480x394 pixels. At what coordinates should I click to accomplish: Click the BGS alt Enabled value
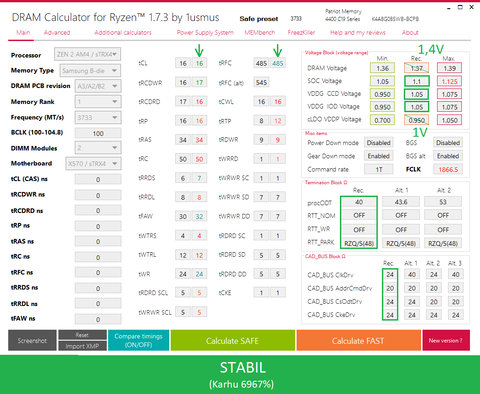point(448,156)
